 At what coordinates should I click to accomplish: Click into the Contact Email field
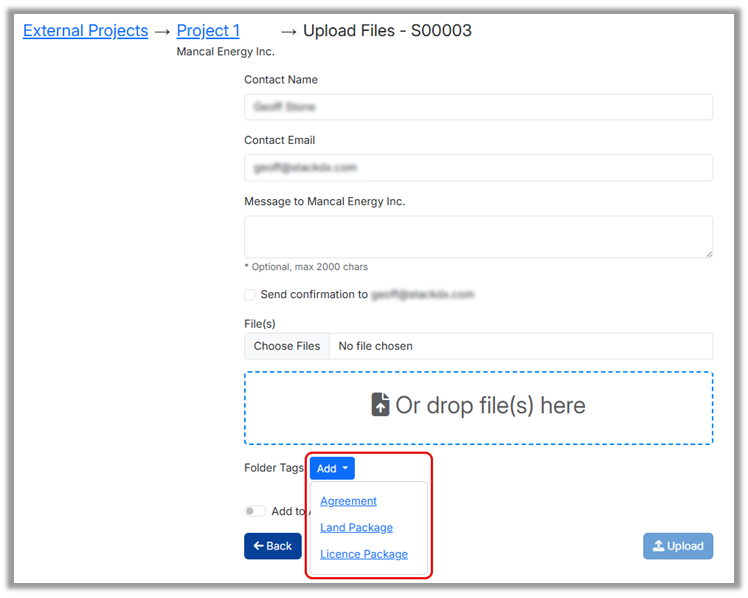[478, 168]
